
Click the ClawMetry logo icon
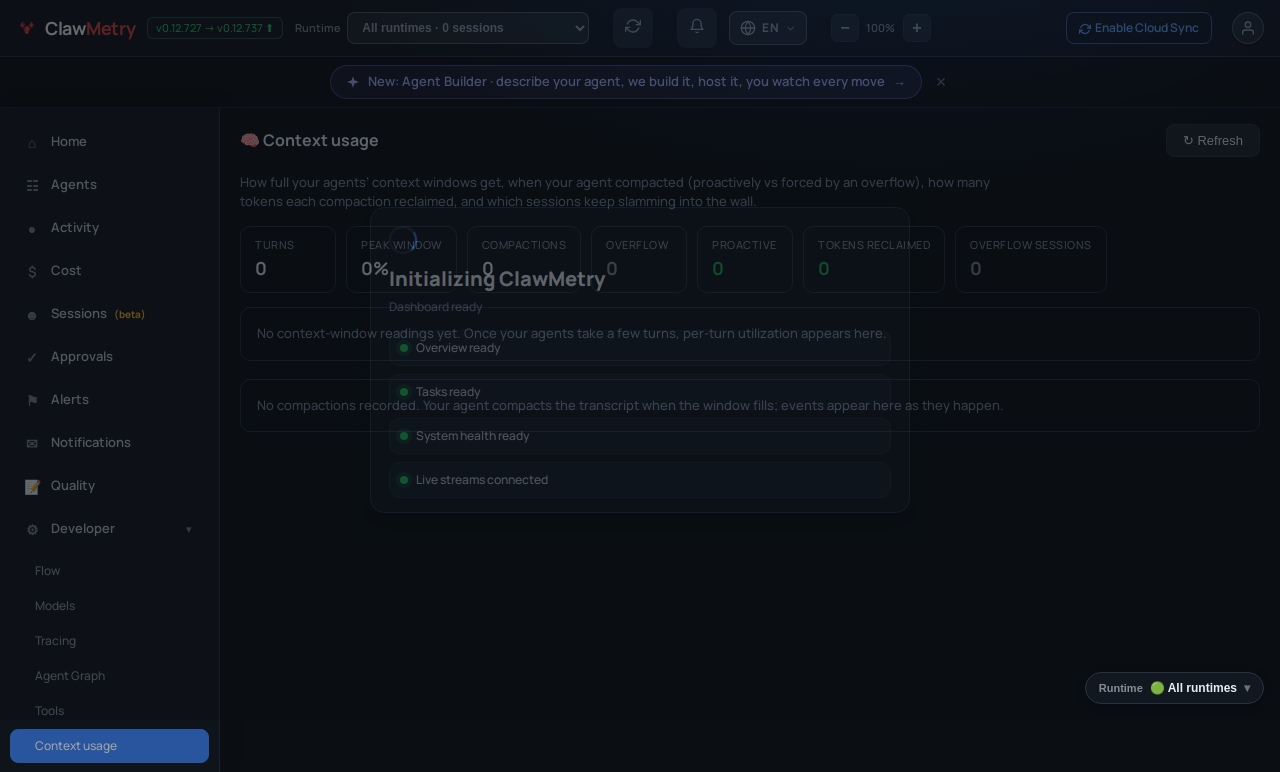coord(27,29)
